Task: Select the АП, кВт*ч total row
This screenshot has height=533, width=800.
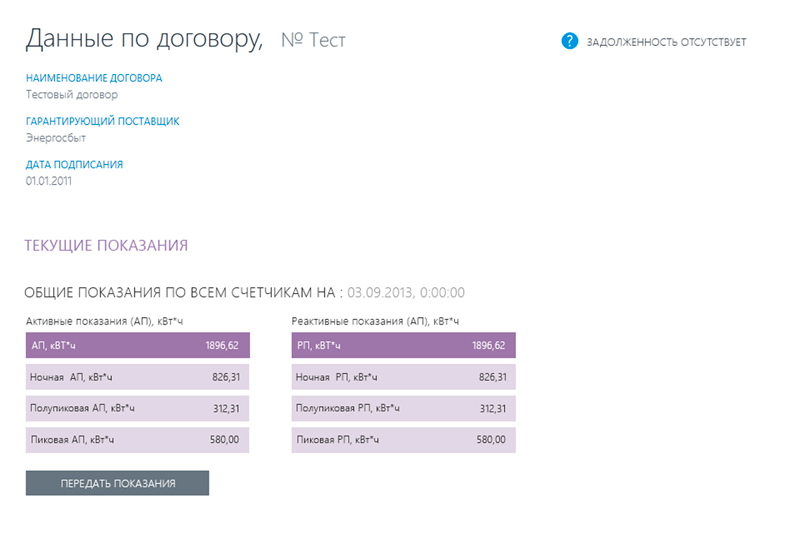Action: [138, 346]
